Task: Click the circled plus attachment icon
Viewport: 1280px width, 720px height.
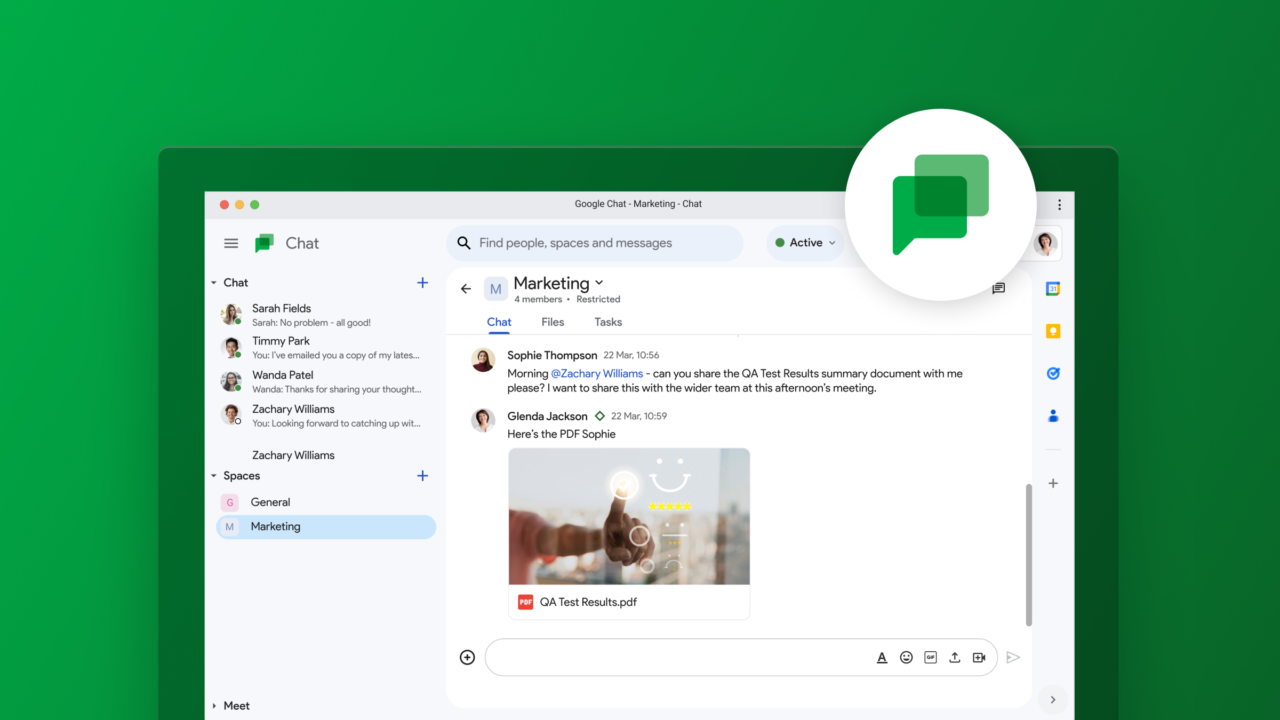Action: [467, 657]
